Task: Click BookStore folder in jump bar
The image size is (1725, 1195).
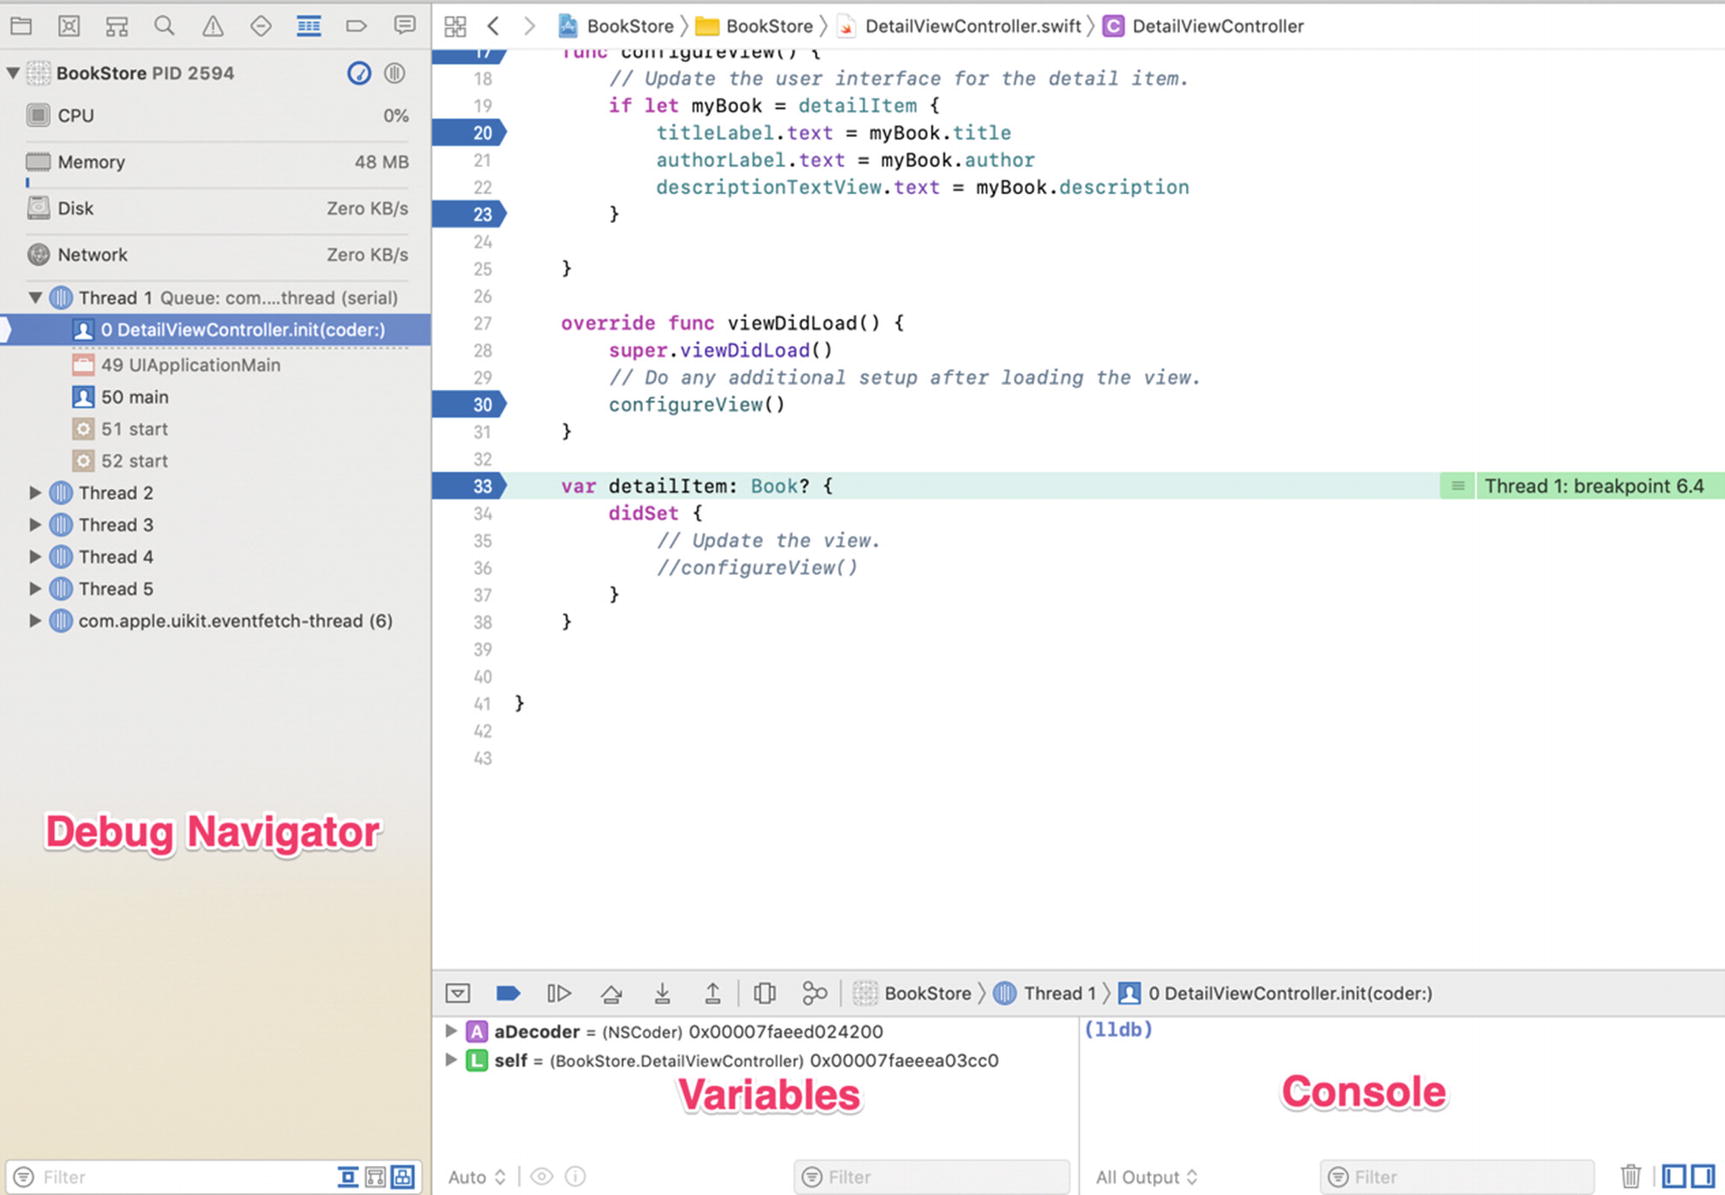Action: [x=755, y=26]
